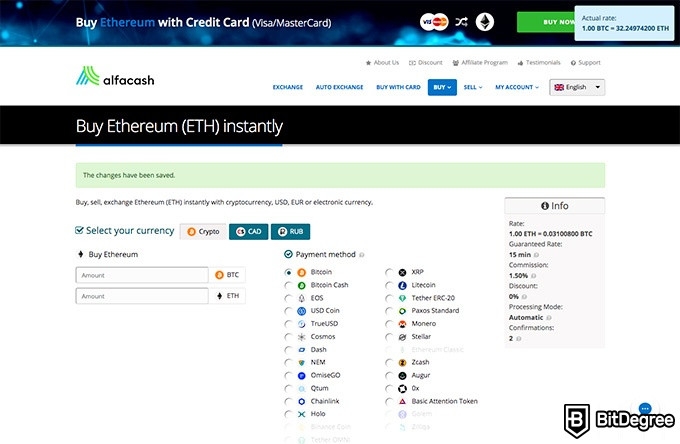Select the Litecoin radio button
The height and width of the screenshot is (444, 680).
(389, 285)
